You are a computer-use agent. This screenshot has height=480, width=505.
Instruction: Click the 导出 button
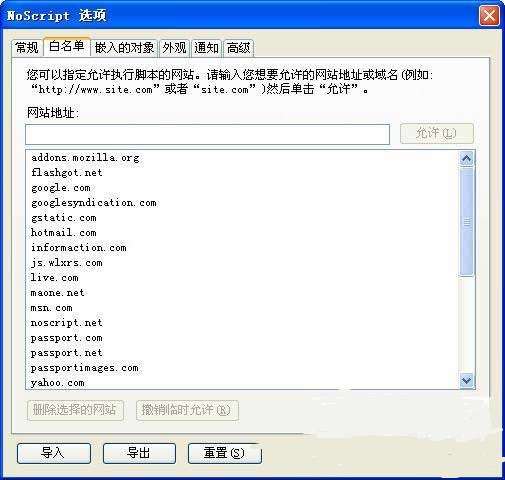click(139, 453)
